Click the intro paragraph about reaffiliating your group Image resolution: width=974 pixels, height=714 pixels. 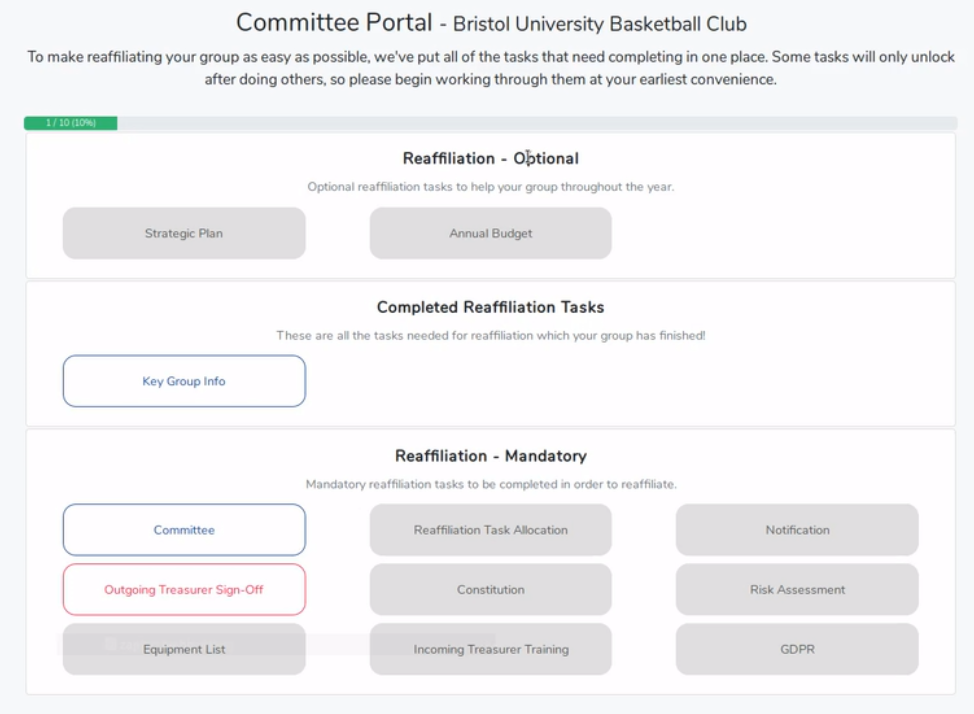coord(491,68)
